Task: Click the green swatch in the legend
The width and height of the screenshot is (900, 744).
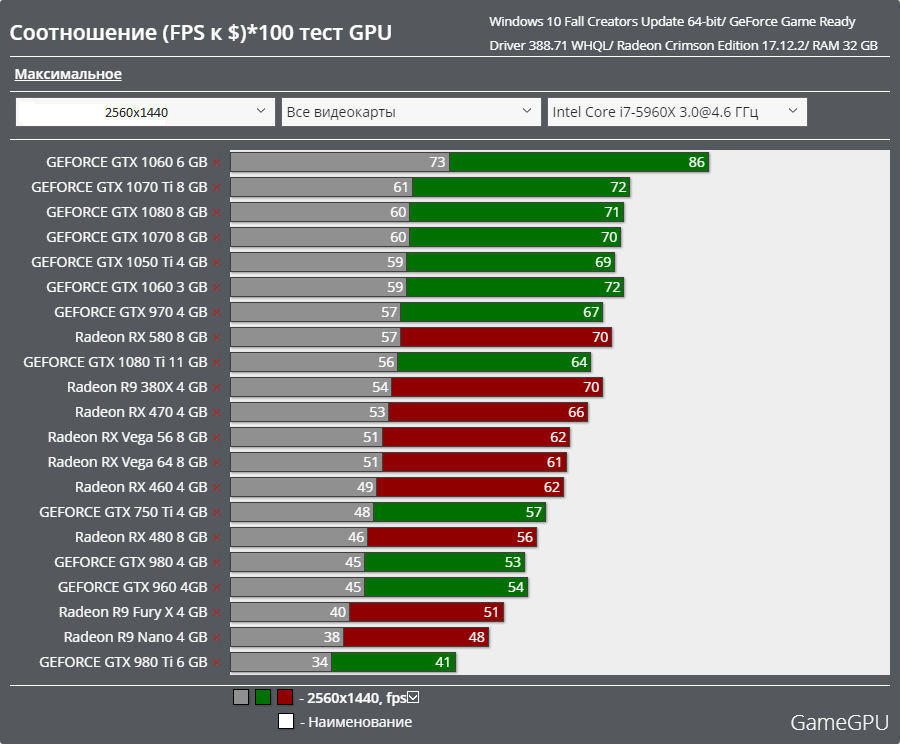Action: (263, 697)
